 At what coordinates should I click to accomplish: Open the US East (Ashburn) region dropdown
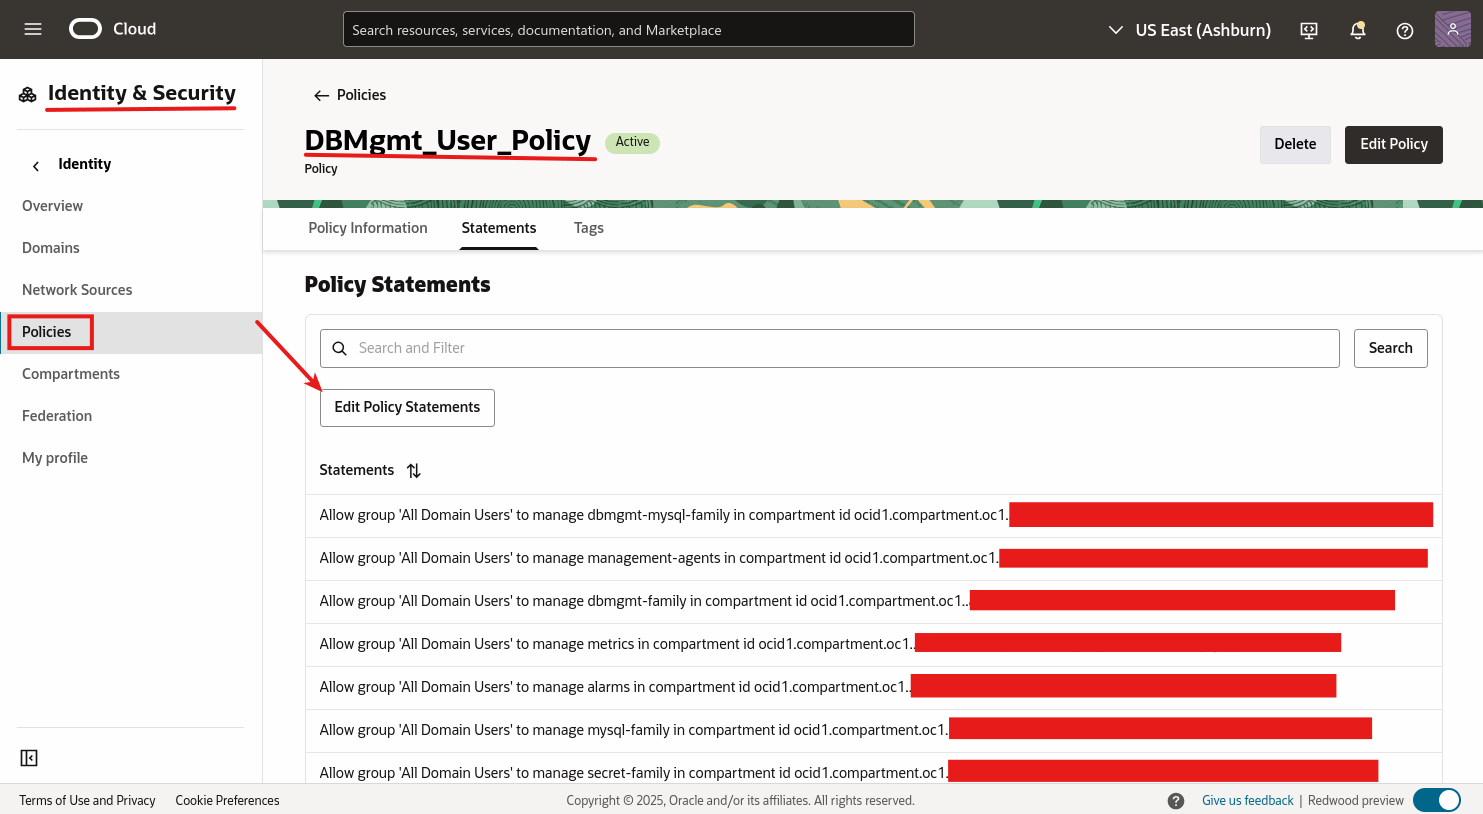click(1189, 29)
